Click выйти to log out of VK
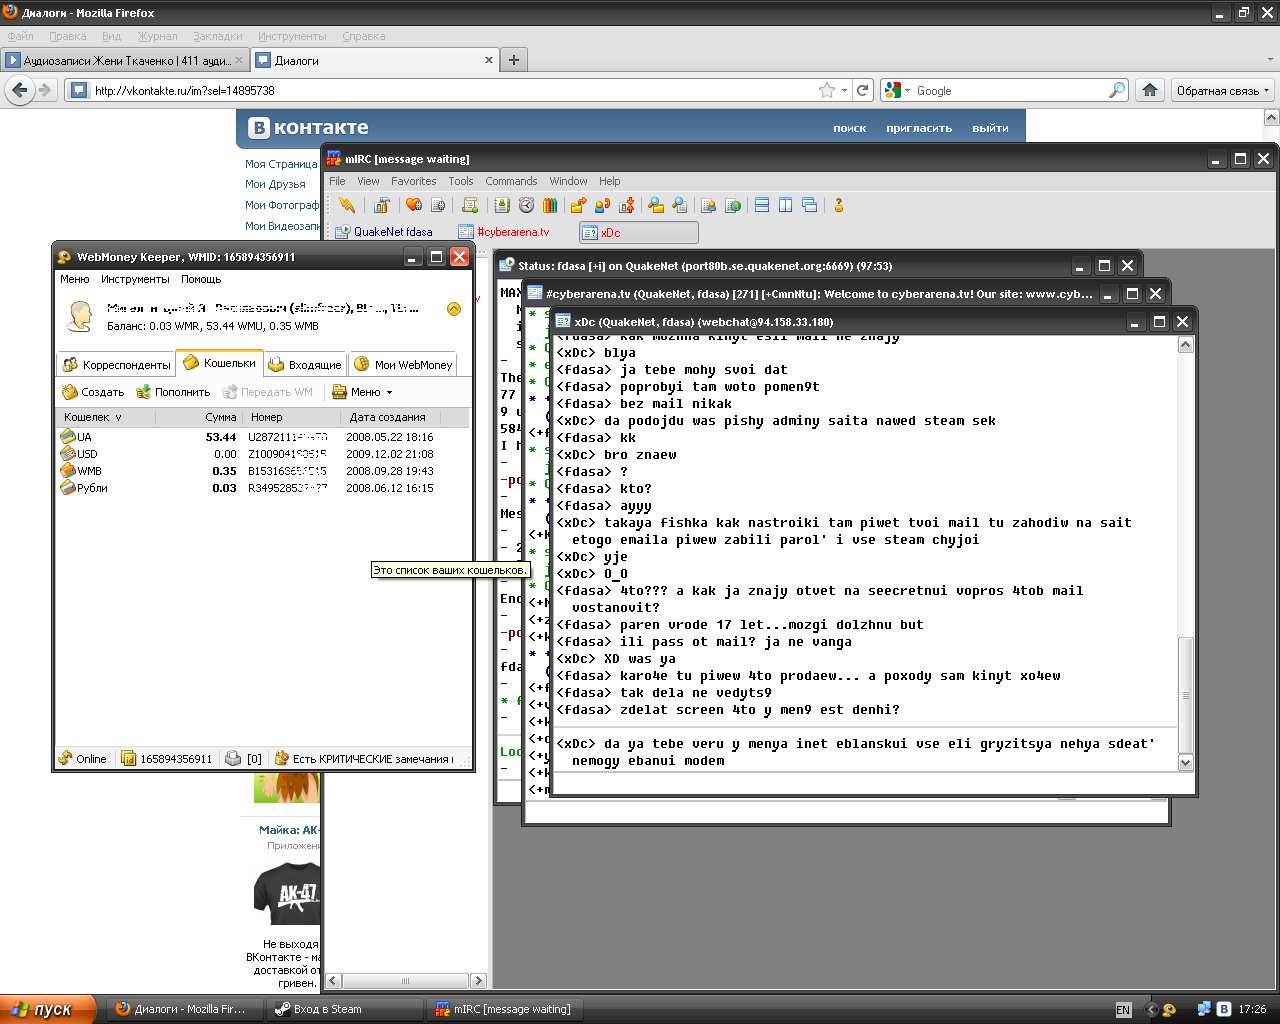 [990, 128]
